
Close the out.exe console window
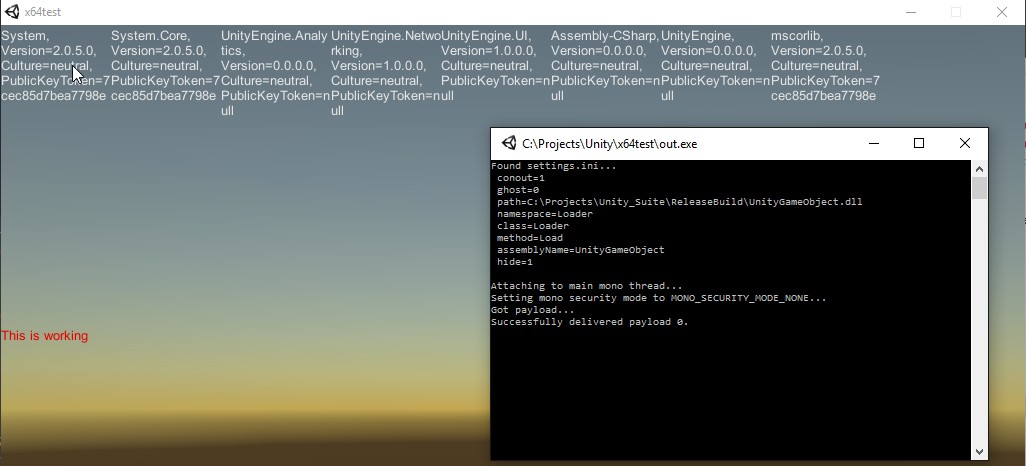(x=965, y=143)
